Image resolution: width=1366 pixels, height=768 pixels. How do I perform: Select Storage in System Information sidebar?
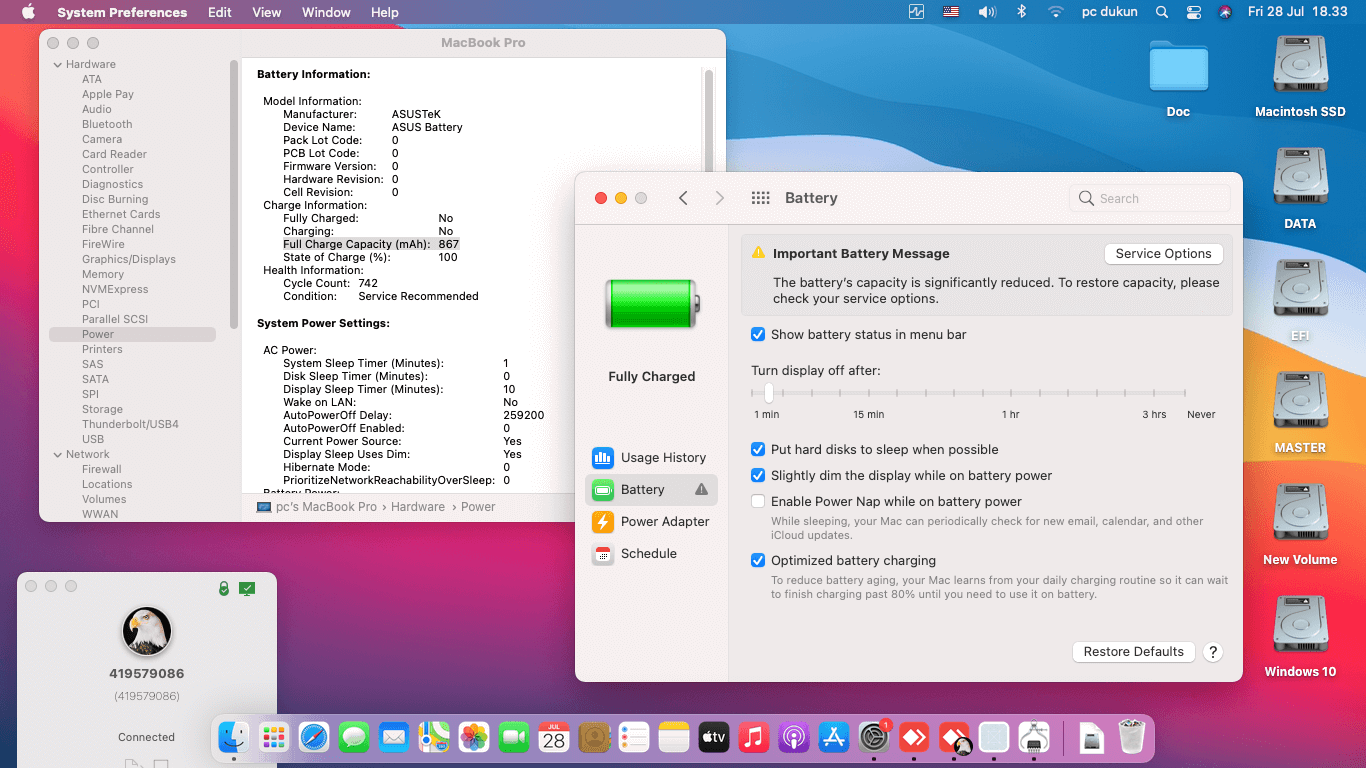click(102, 409)
